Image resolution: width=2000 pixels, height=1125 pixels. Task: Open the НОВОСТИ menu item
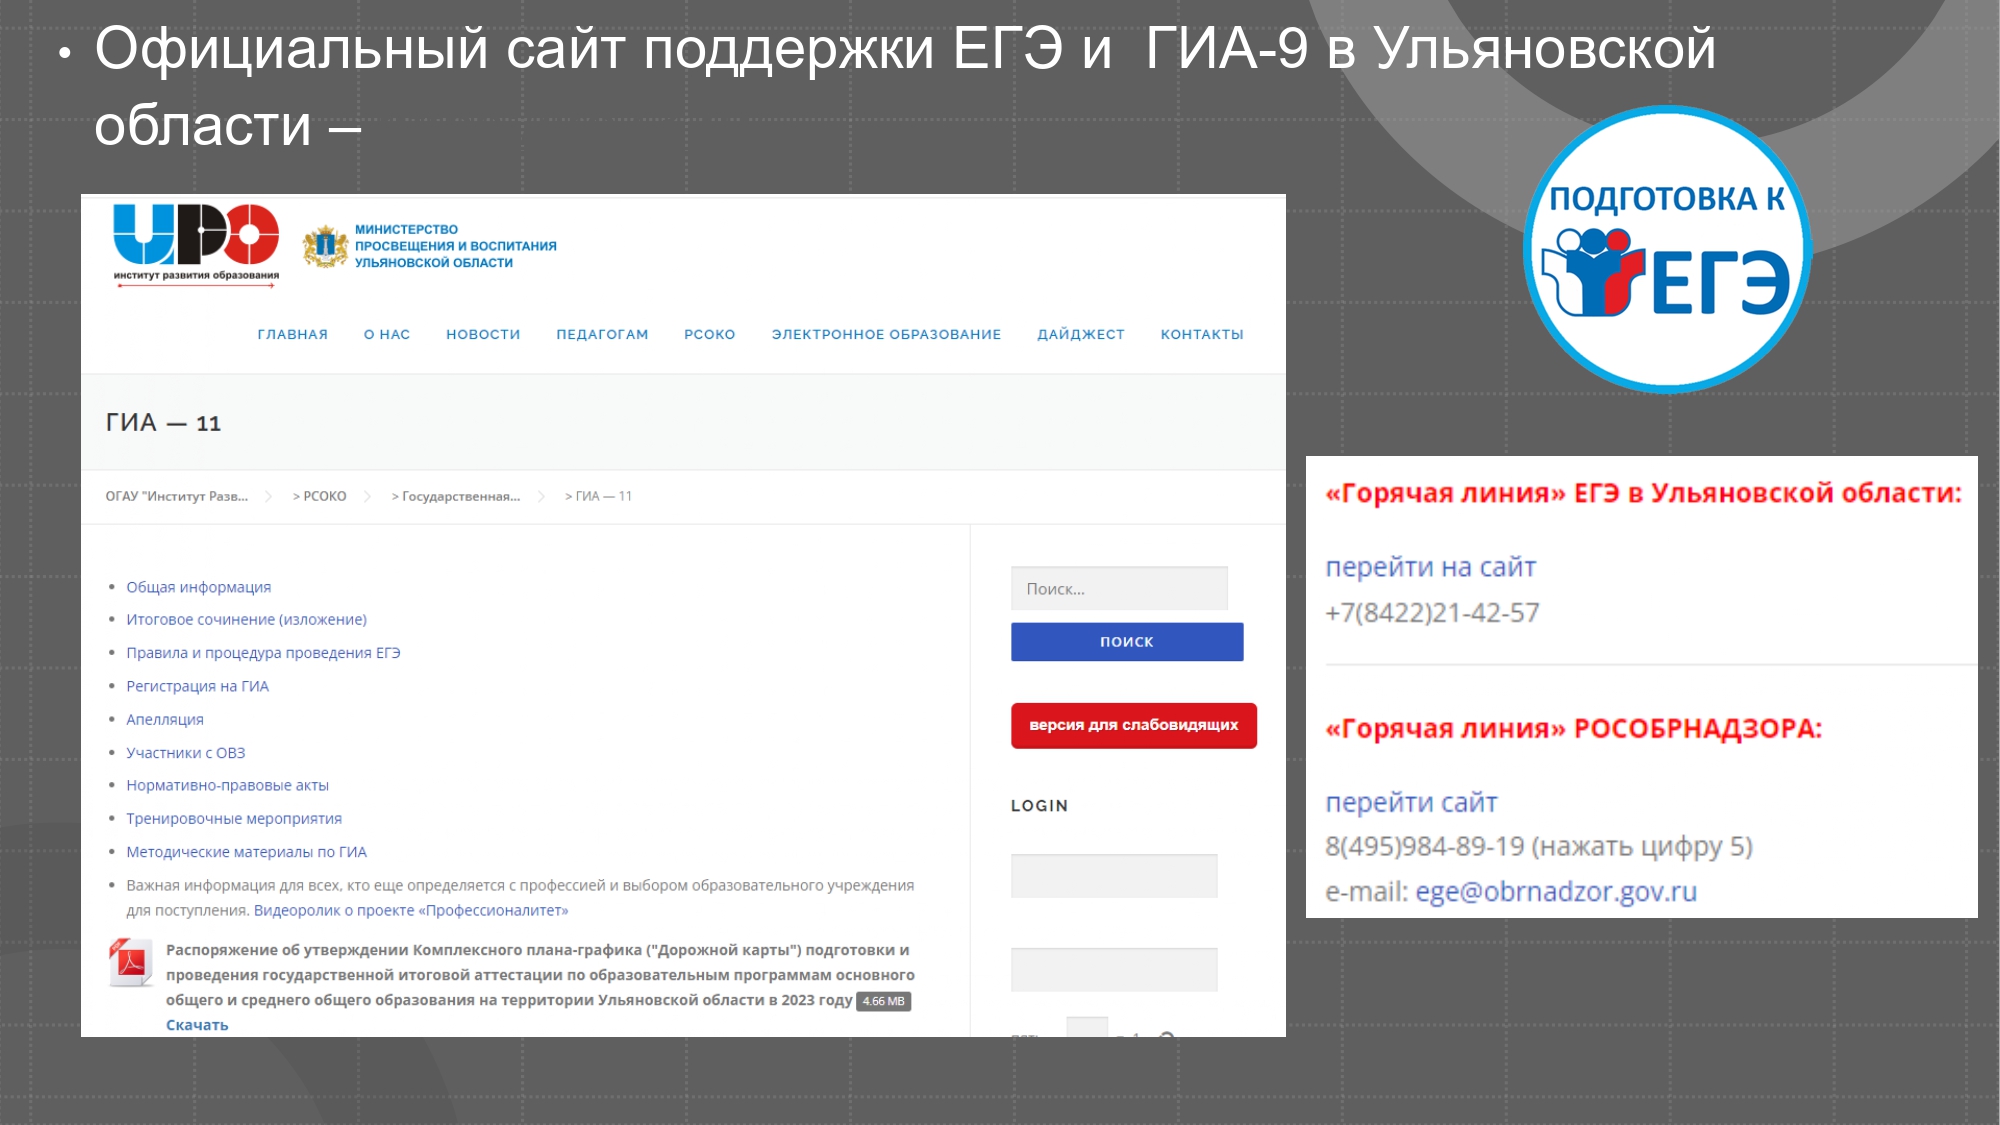pyautogui.click(x=483, y=334)
